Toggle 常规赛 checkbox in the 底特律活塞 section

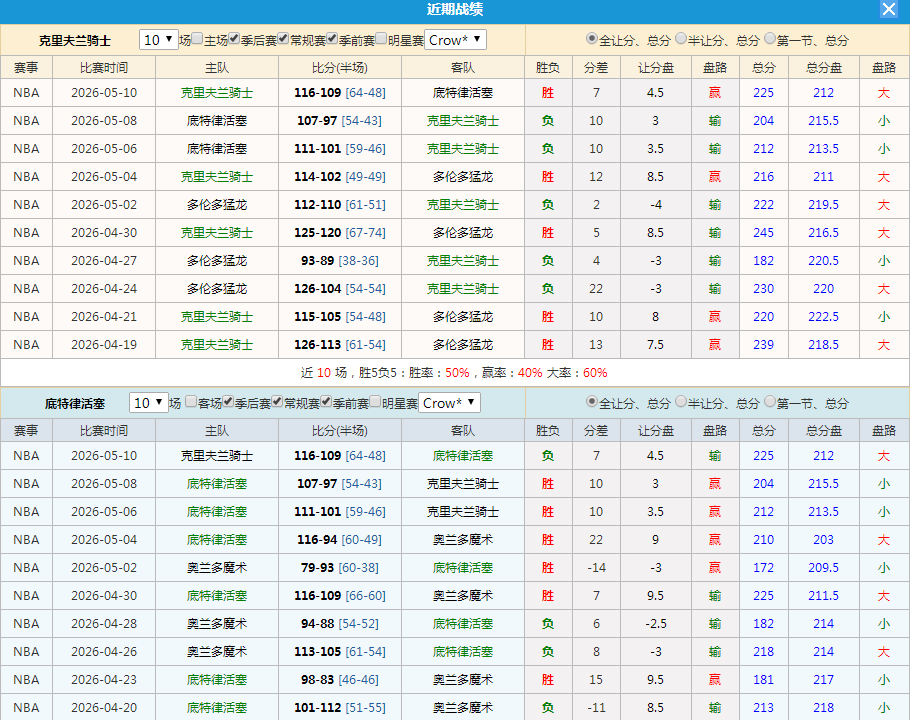tap(277, 401)
